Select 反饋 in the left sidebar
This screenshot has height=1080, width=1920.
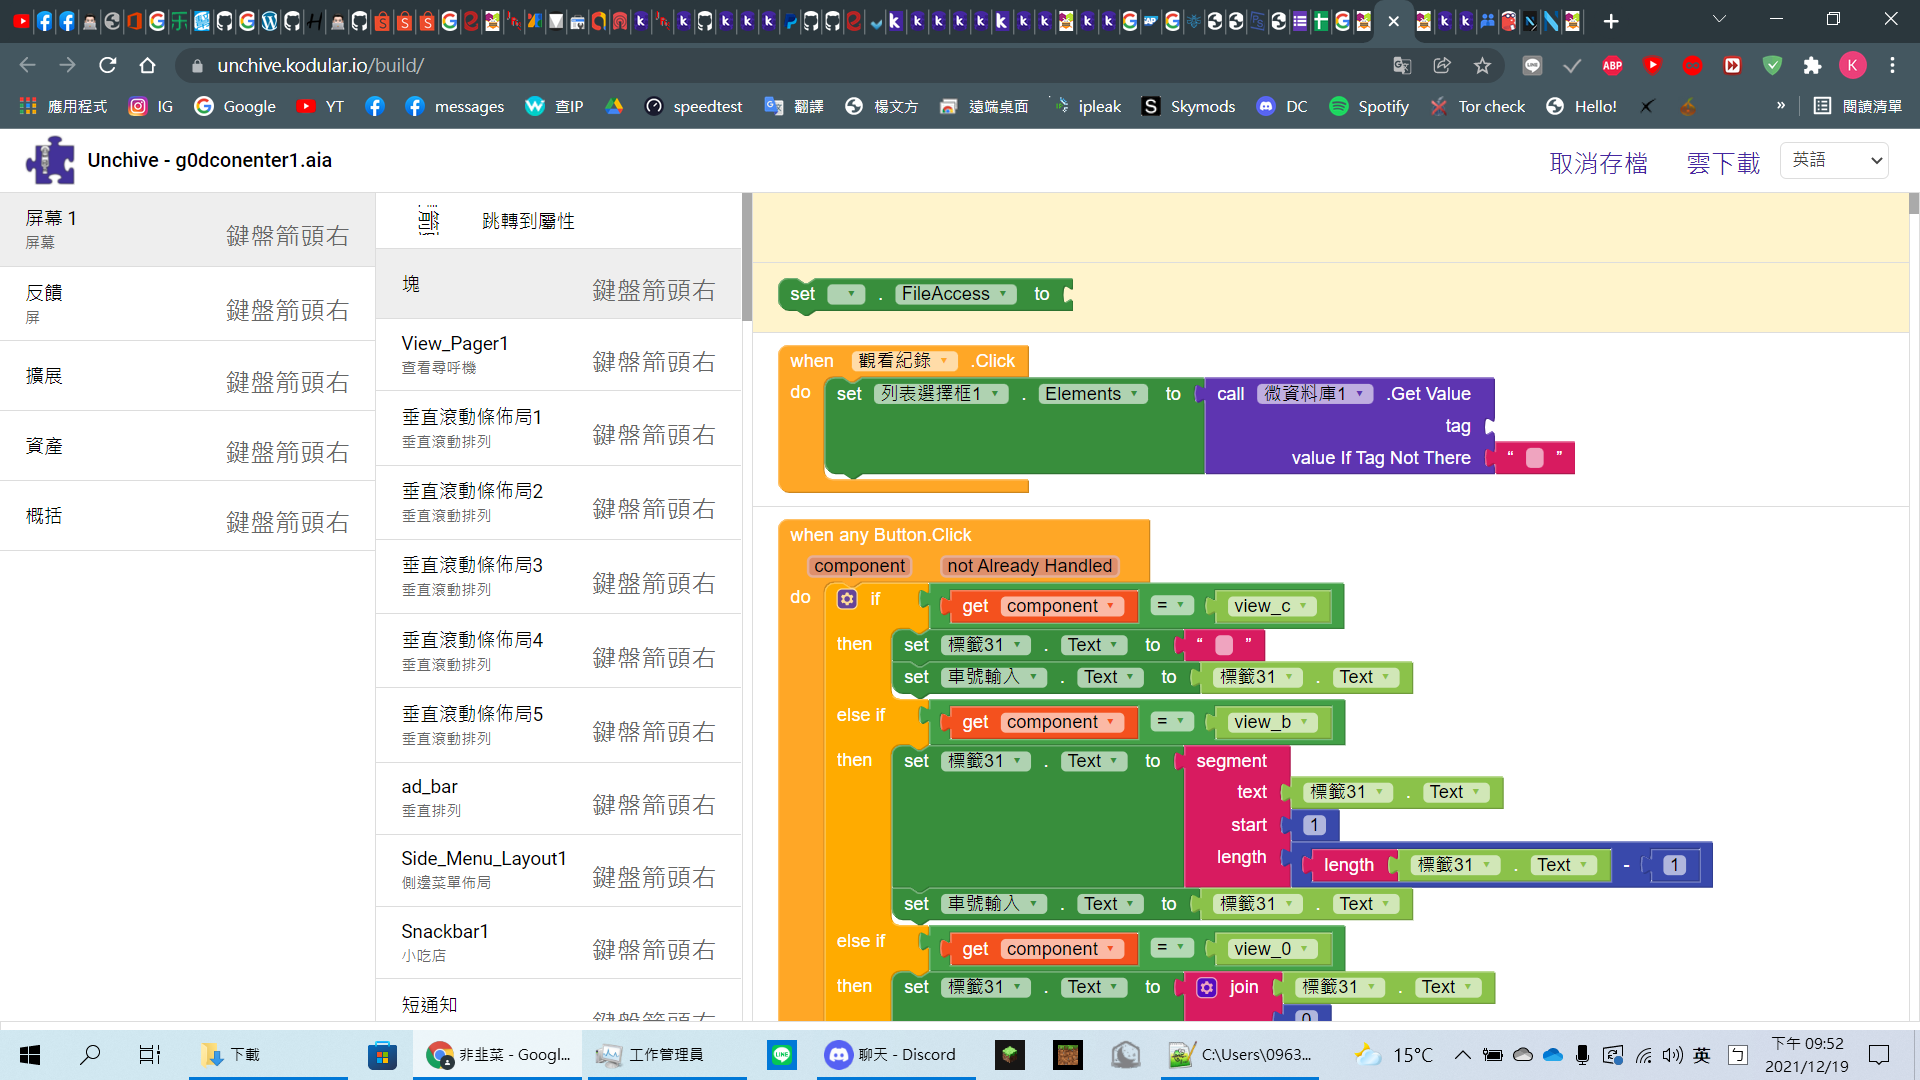tap(187, 304)
